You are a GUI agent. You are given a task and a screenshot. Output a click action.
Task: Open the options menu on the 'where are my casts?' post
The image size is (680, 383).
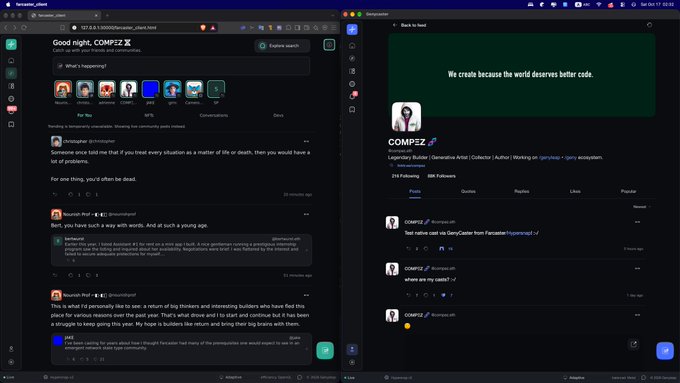[637, 268]
